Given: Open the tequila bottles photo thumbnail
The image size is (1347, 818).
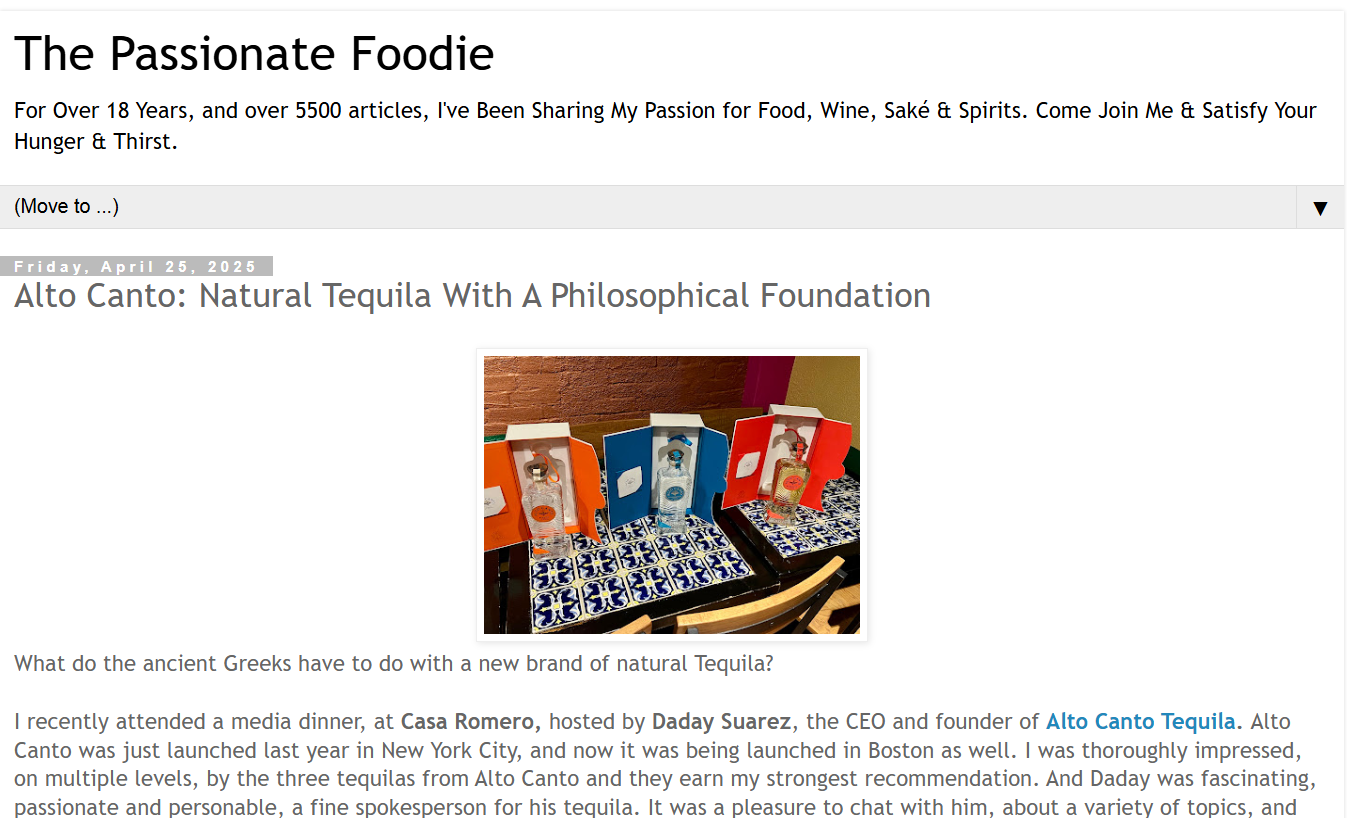Looking at the screenshot, I should [671, 495].
